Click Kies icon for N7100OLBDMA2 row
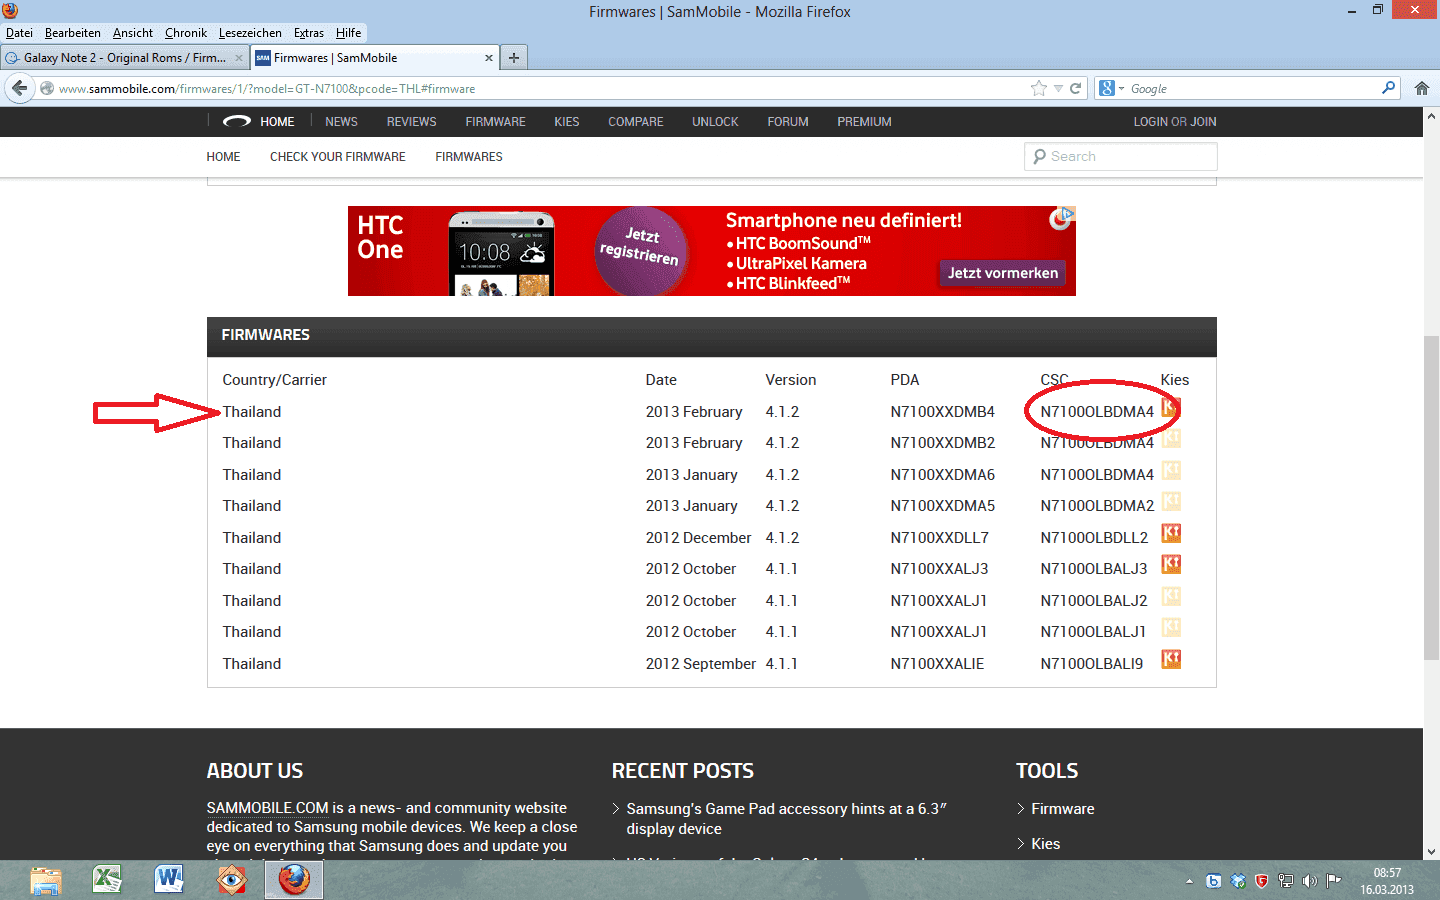This screenshot has width=1440, height=900. point(1171,501)
